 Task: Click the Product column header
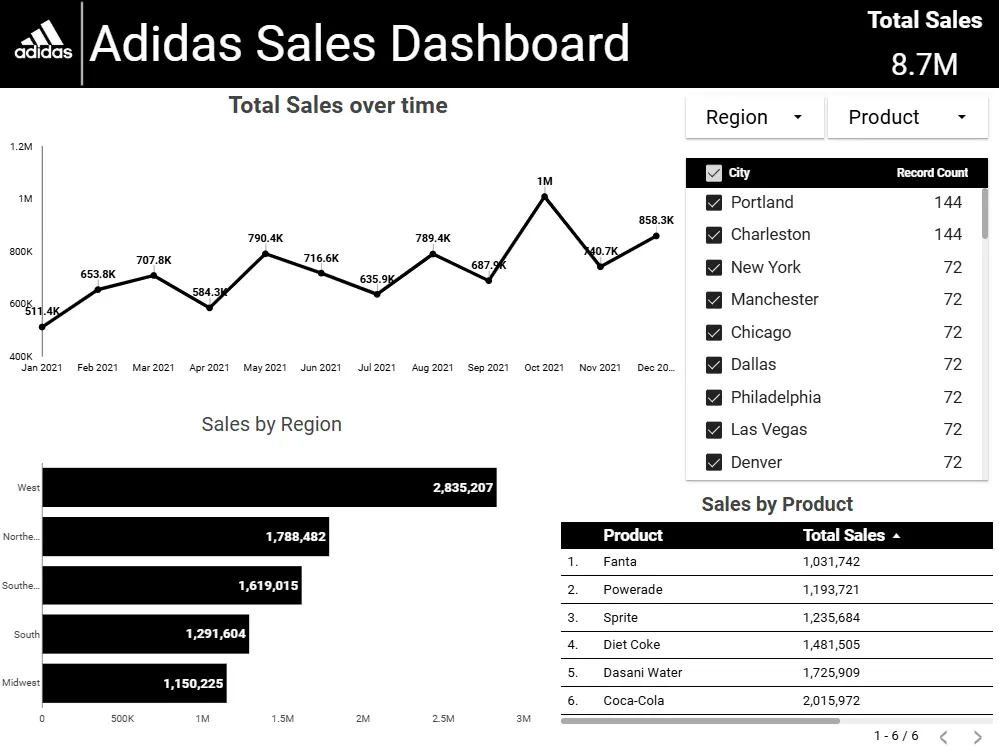(633, 535)
